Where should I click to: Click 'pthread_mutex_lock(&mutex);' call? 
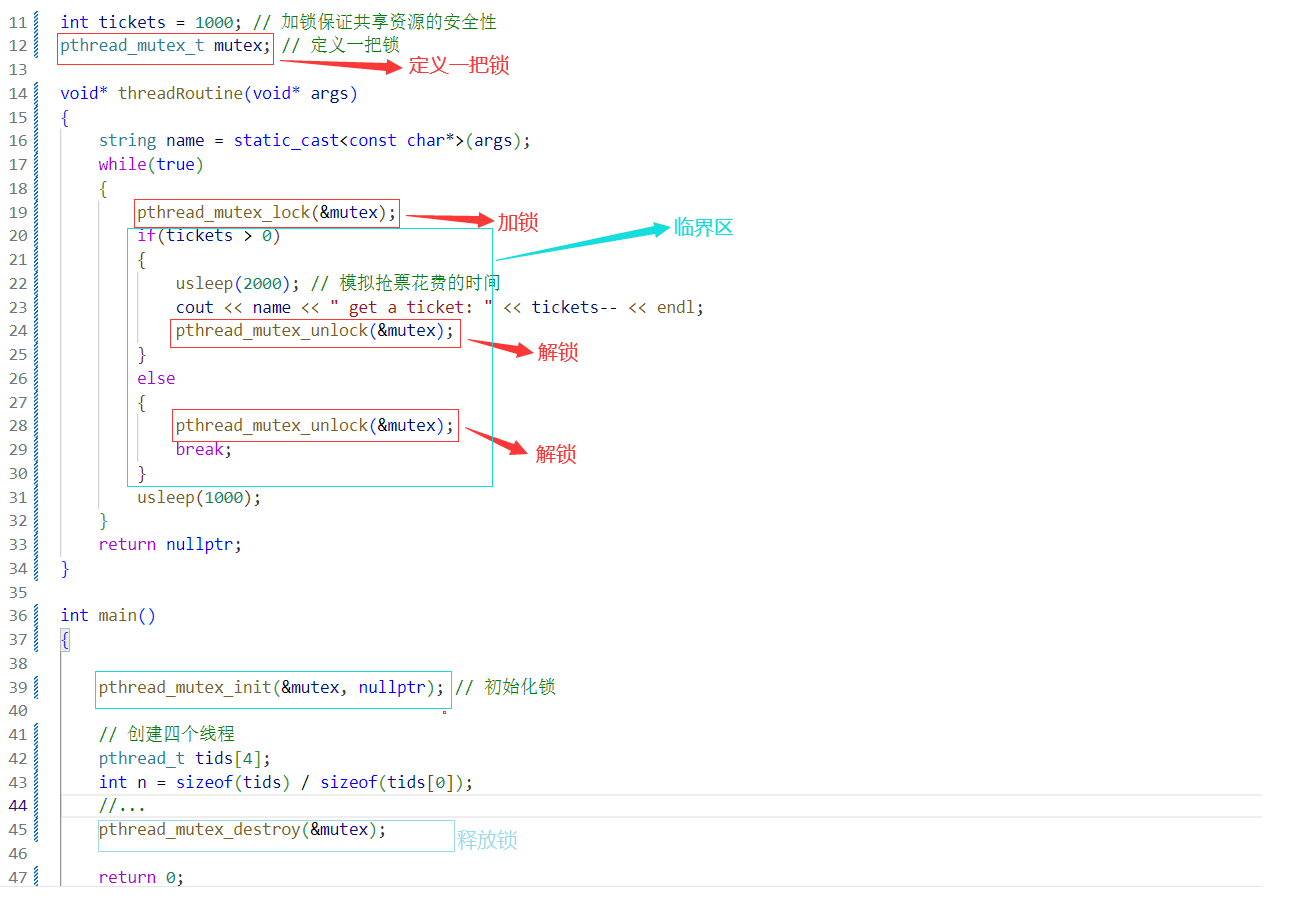click(x=267, y=212)
